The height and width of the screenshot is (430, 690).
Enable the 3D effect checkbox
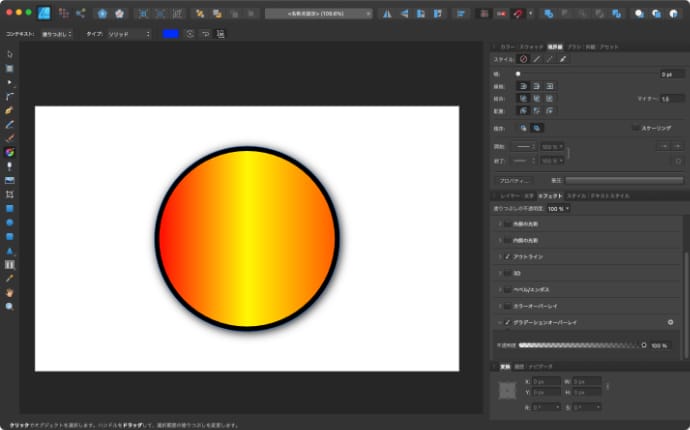(508, 273)
